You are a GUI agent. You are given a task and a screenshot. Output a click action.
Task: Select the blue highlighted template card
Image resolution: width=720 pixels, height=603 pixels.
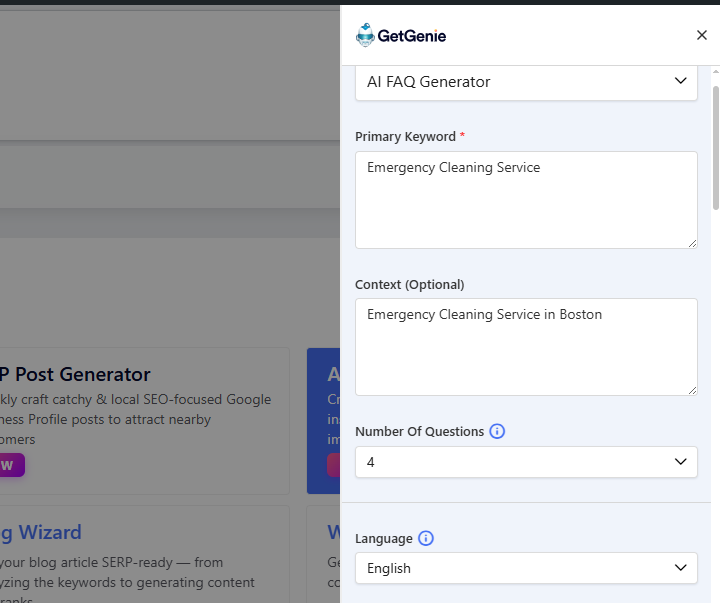323,420
